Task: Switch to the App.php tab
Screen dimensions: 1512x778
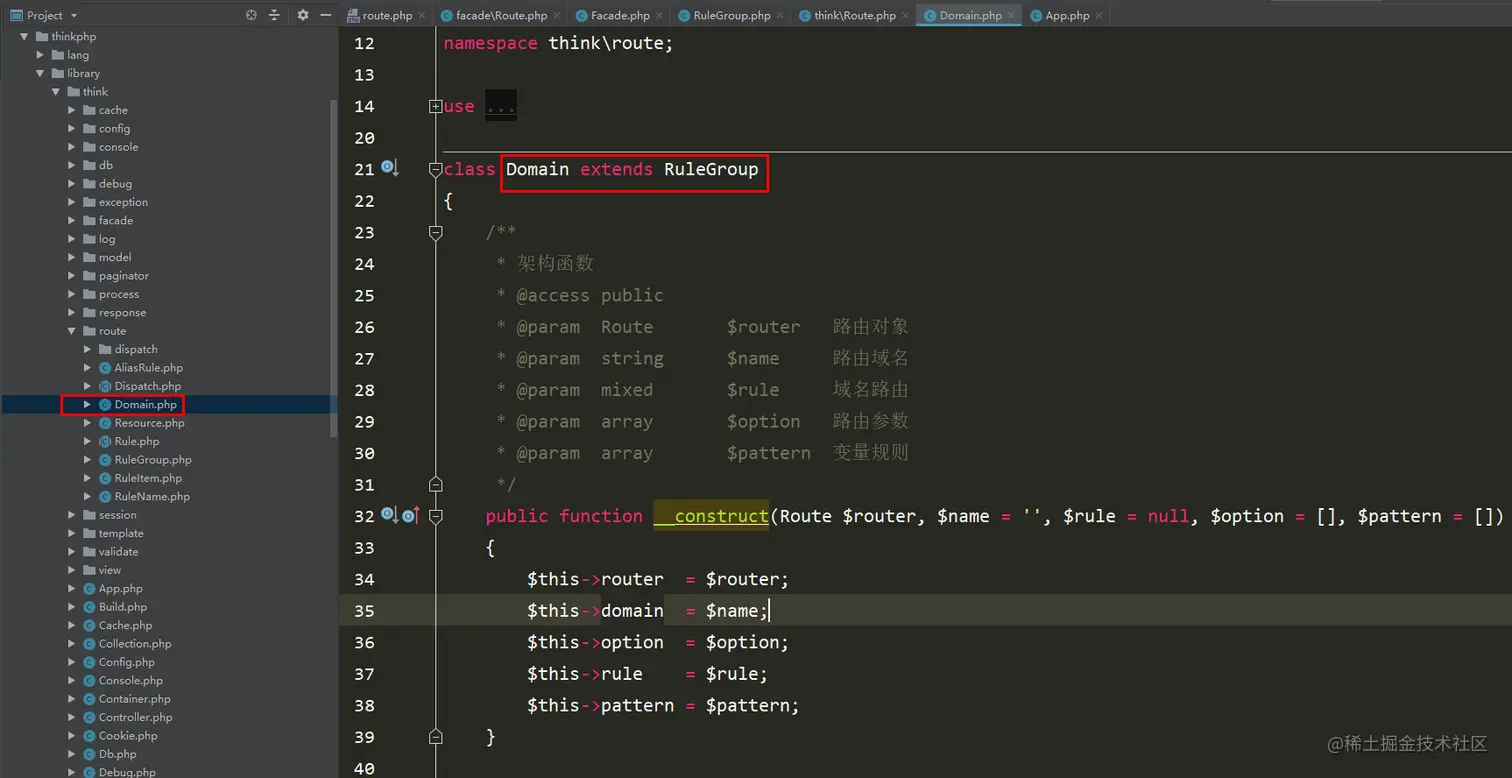Action: pos(1067,15)
